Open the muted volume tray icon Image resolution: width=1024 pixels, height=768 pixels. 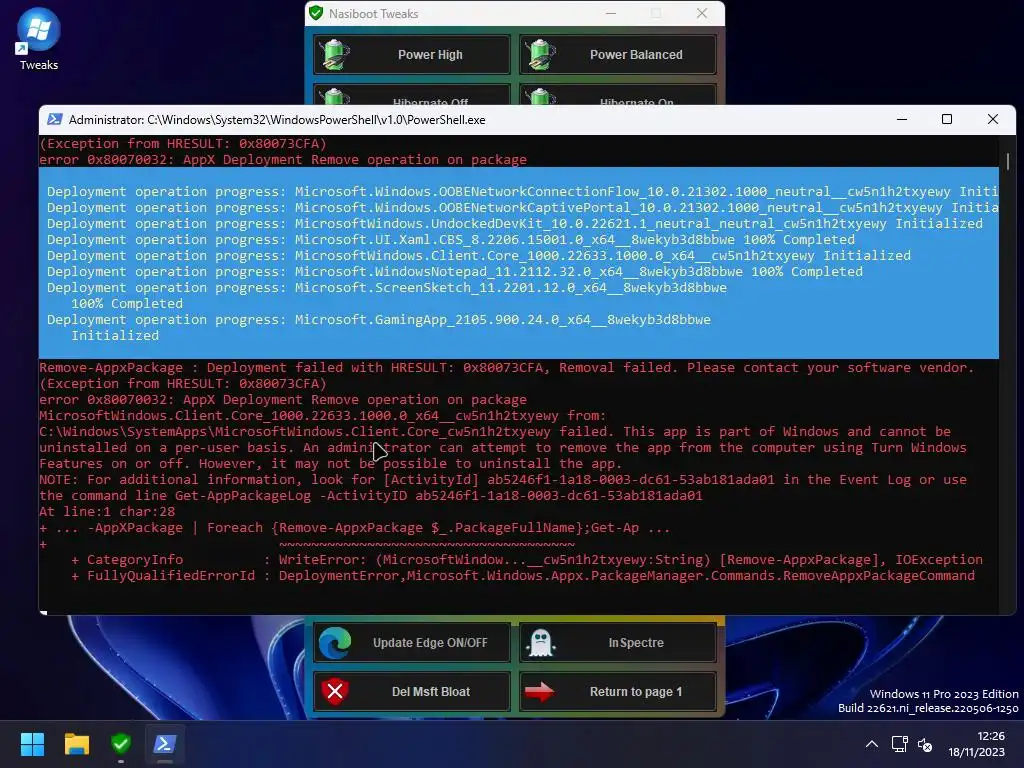click(x=925, y=744)
